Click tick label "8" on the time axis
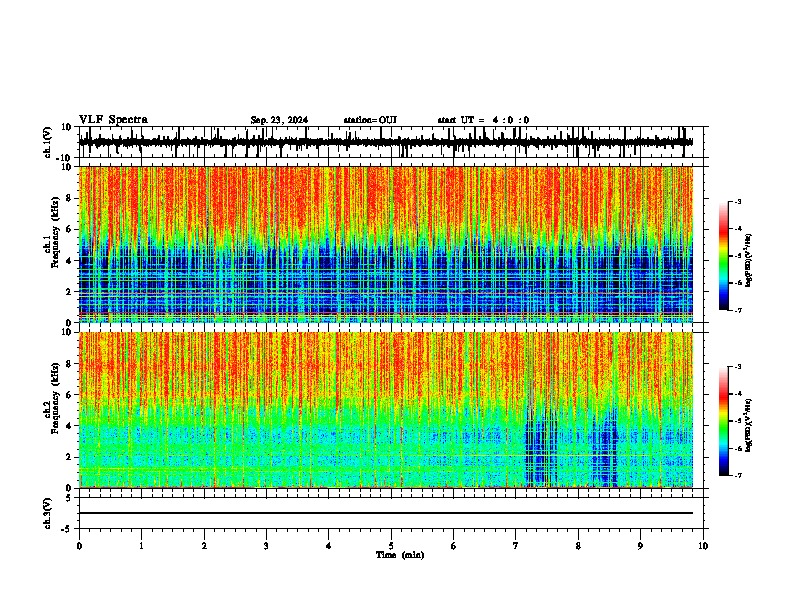 578,546
